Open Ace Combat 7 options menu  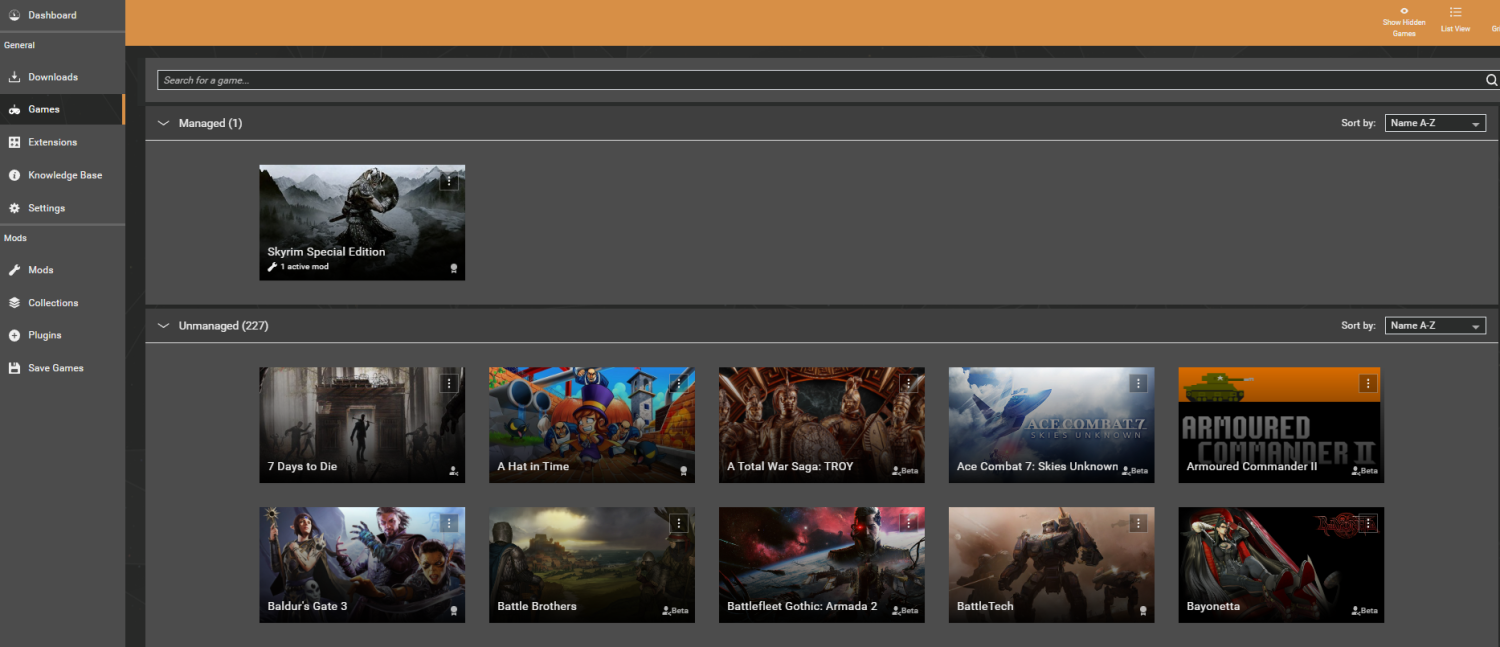pyautogui.click(x=1138, y=383)
